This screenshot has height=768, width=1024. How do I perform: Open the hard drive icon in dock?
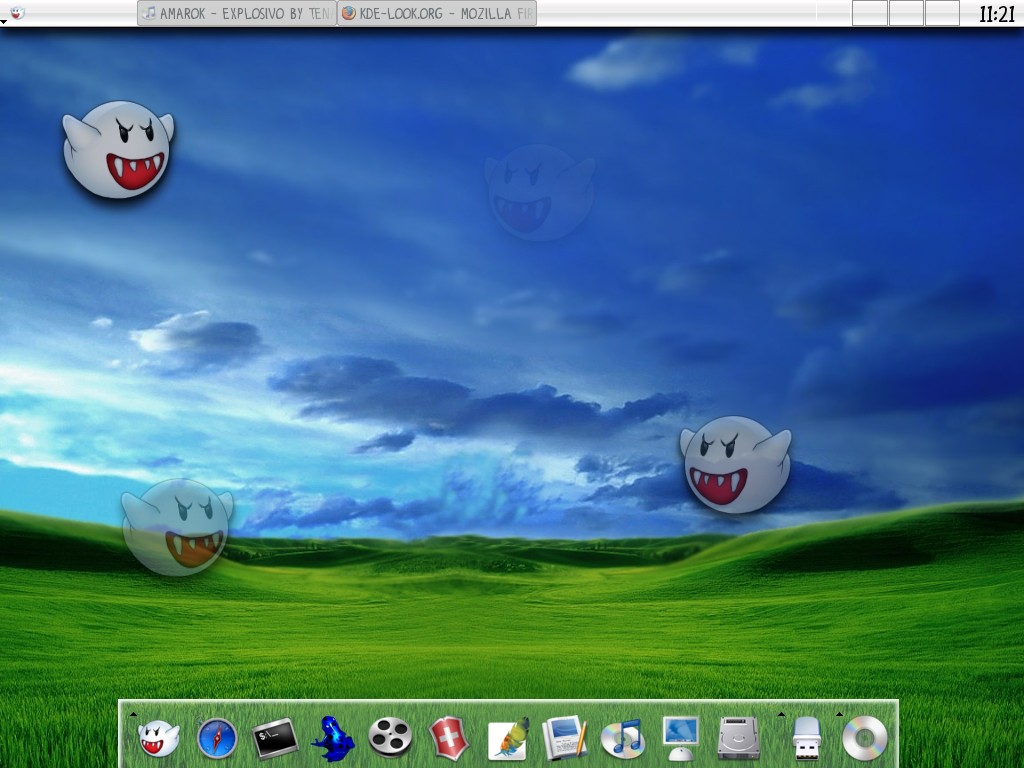click(x=739, y=739)
